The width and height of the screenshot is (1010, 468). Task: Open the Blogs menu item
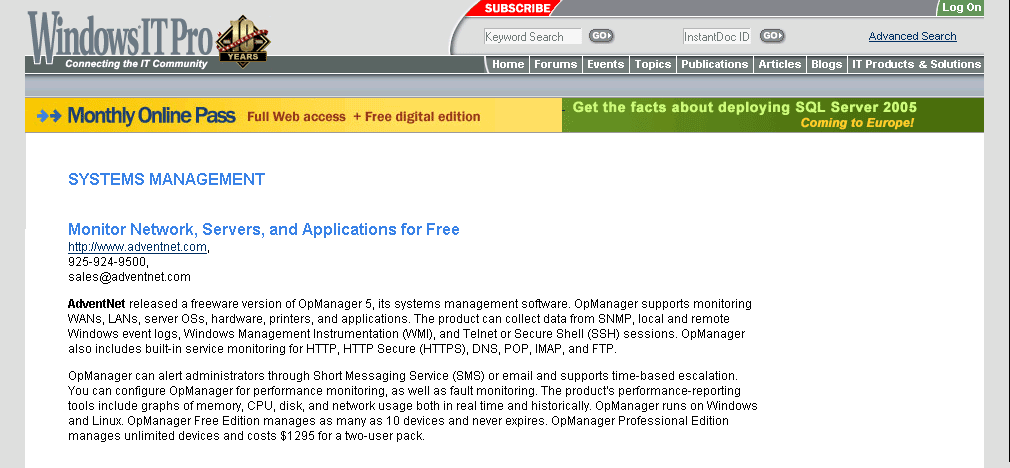[826, 64]
